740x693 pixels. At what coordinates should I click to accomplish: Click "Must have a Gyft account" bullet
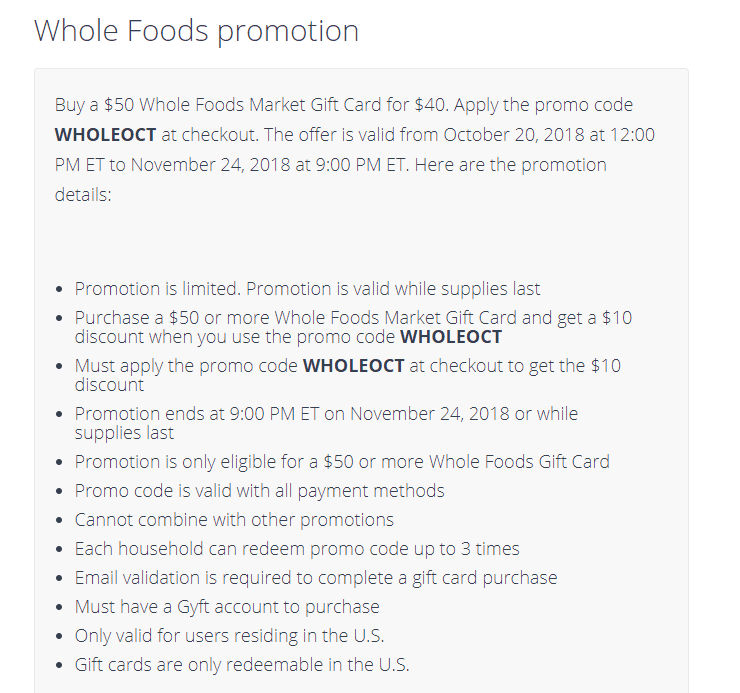click(x=227, y=607)
